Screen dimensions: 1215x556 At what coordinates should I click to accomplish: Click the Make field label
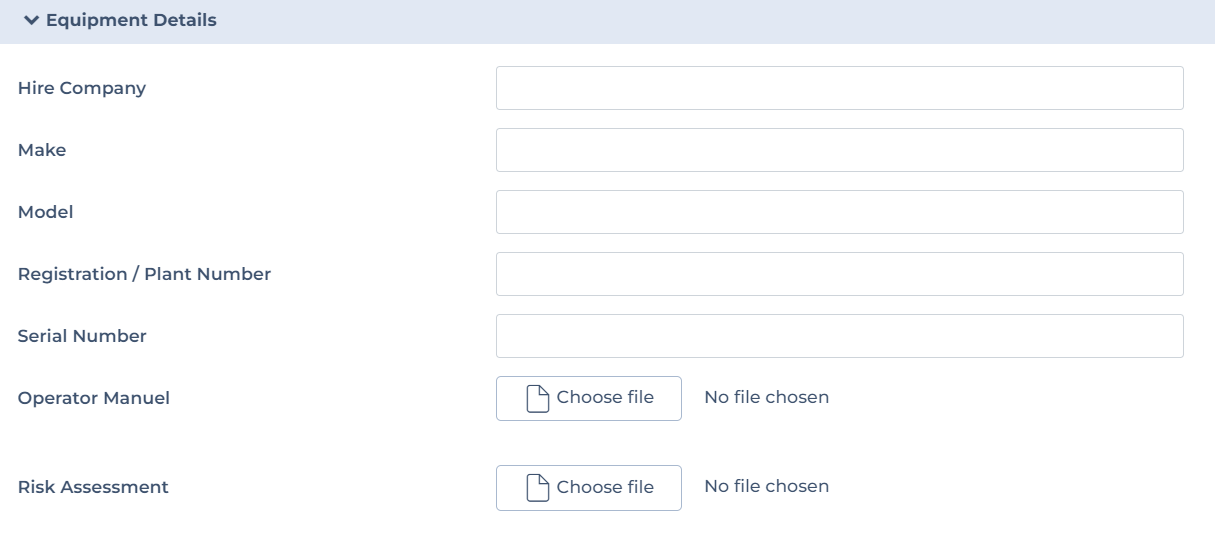(x=42, y=150)
